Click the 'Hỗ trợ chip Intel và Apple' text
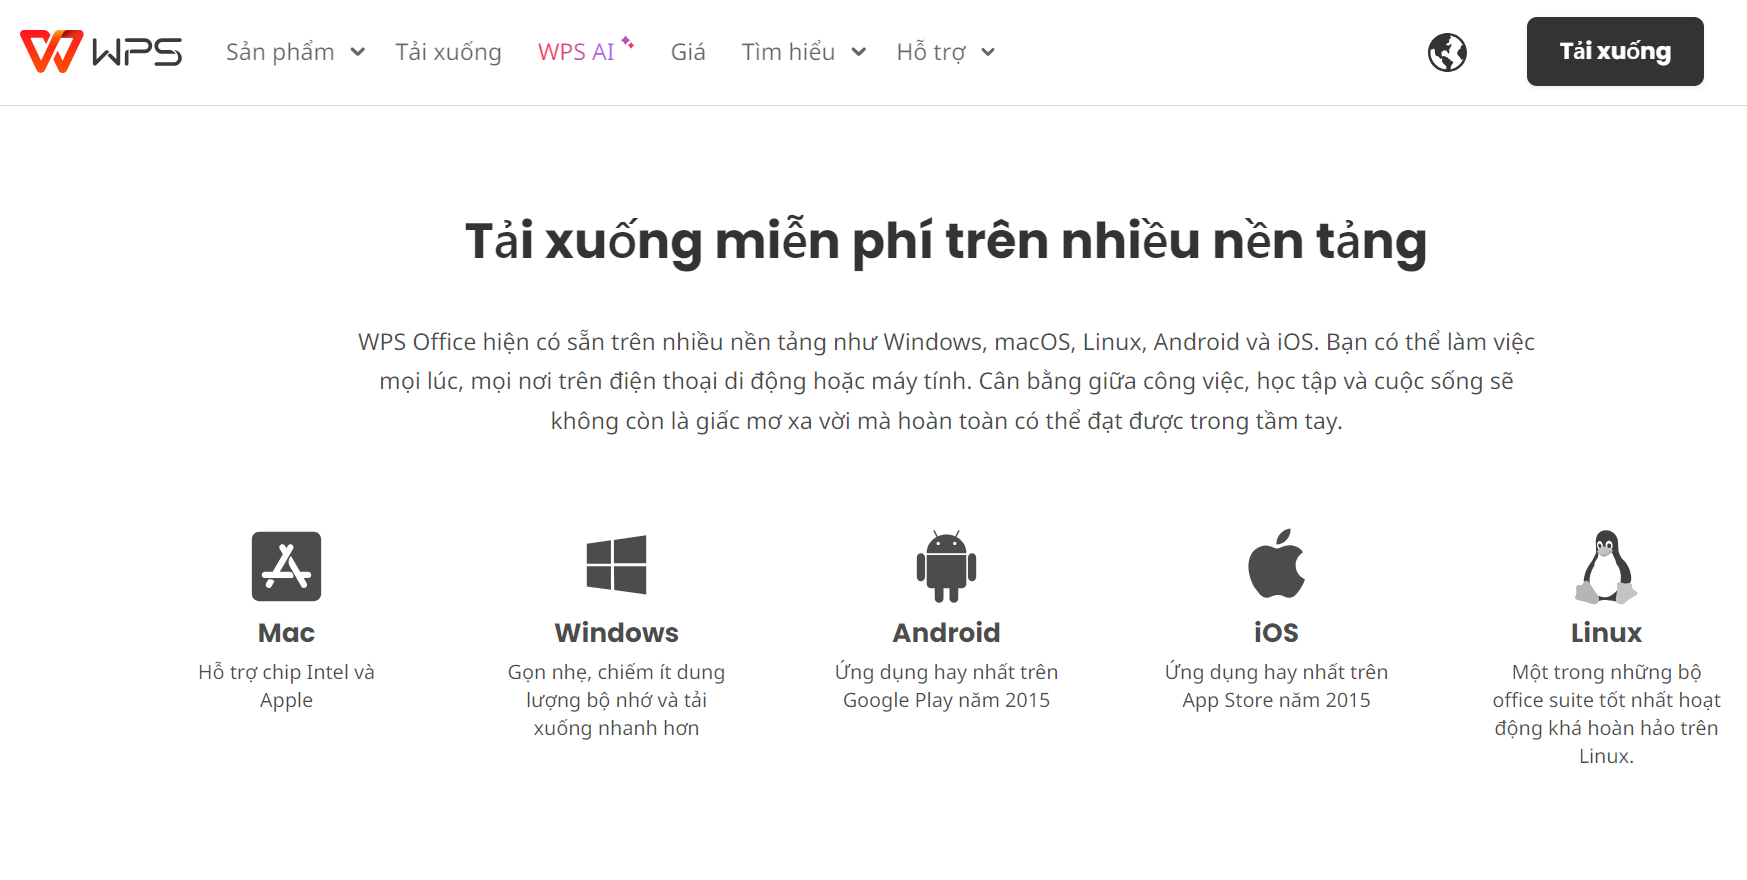The image size is (1747, 880). [x=286, y=686]
